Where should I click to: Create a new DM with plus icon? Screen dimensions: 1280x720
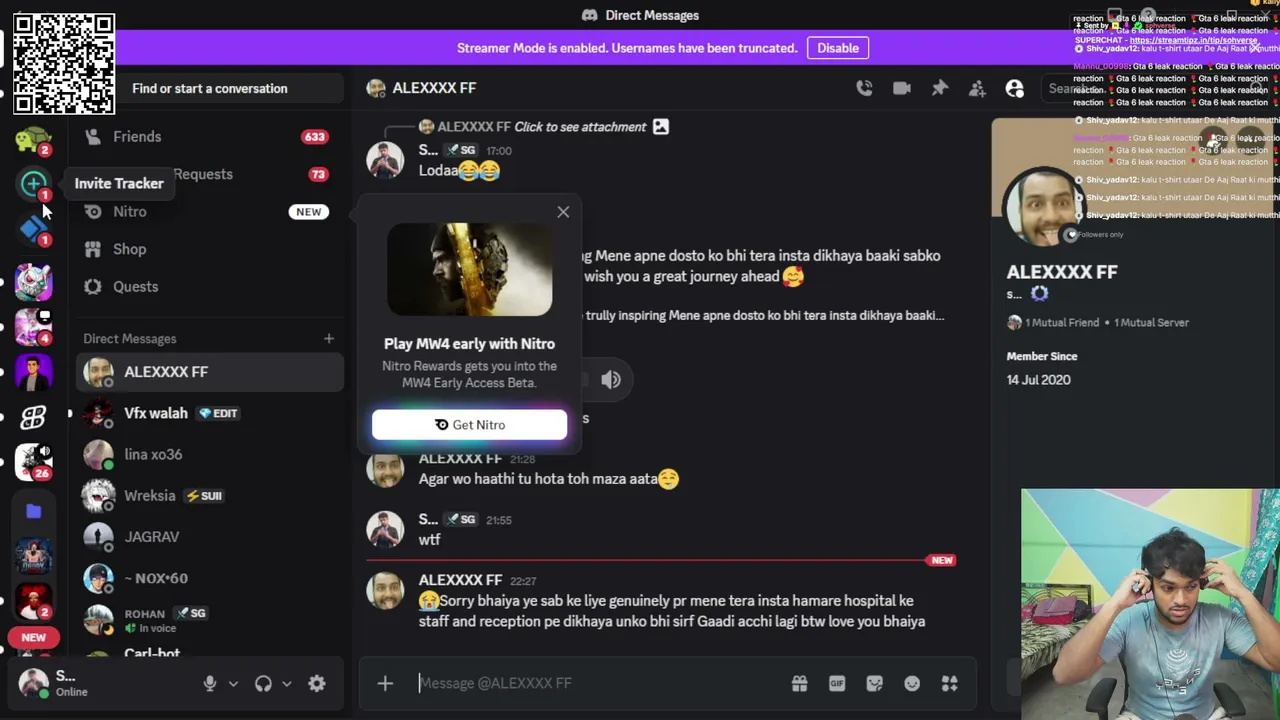pyautogui.click(x=328, y=339)
